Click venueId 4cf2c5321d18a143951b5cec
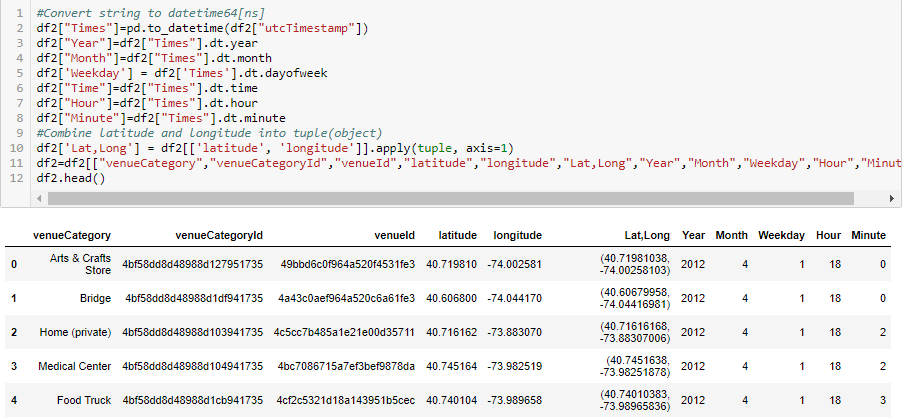This screenshot has height=419, width=907. 346,400
